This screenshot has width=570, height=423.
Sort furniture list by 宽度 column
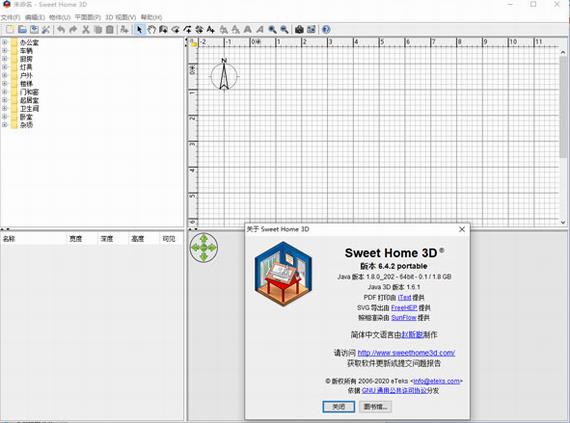coord(81,239)
